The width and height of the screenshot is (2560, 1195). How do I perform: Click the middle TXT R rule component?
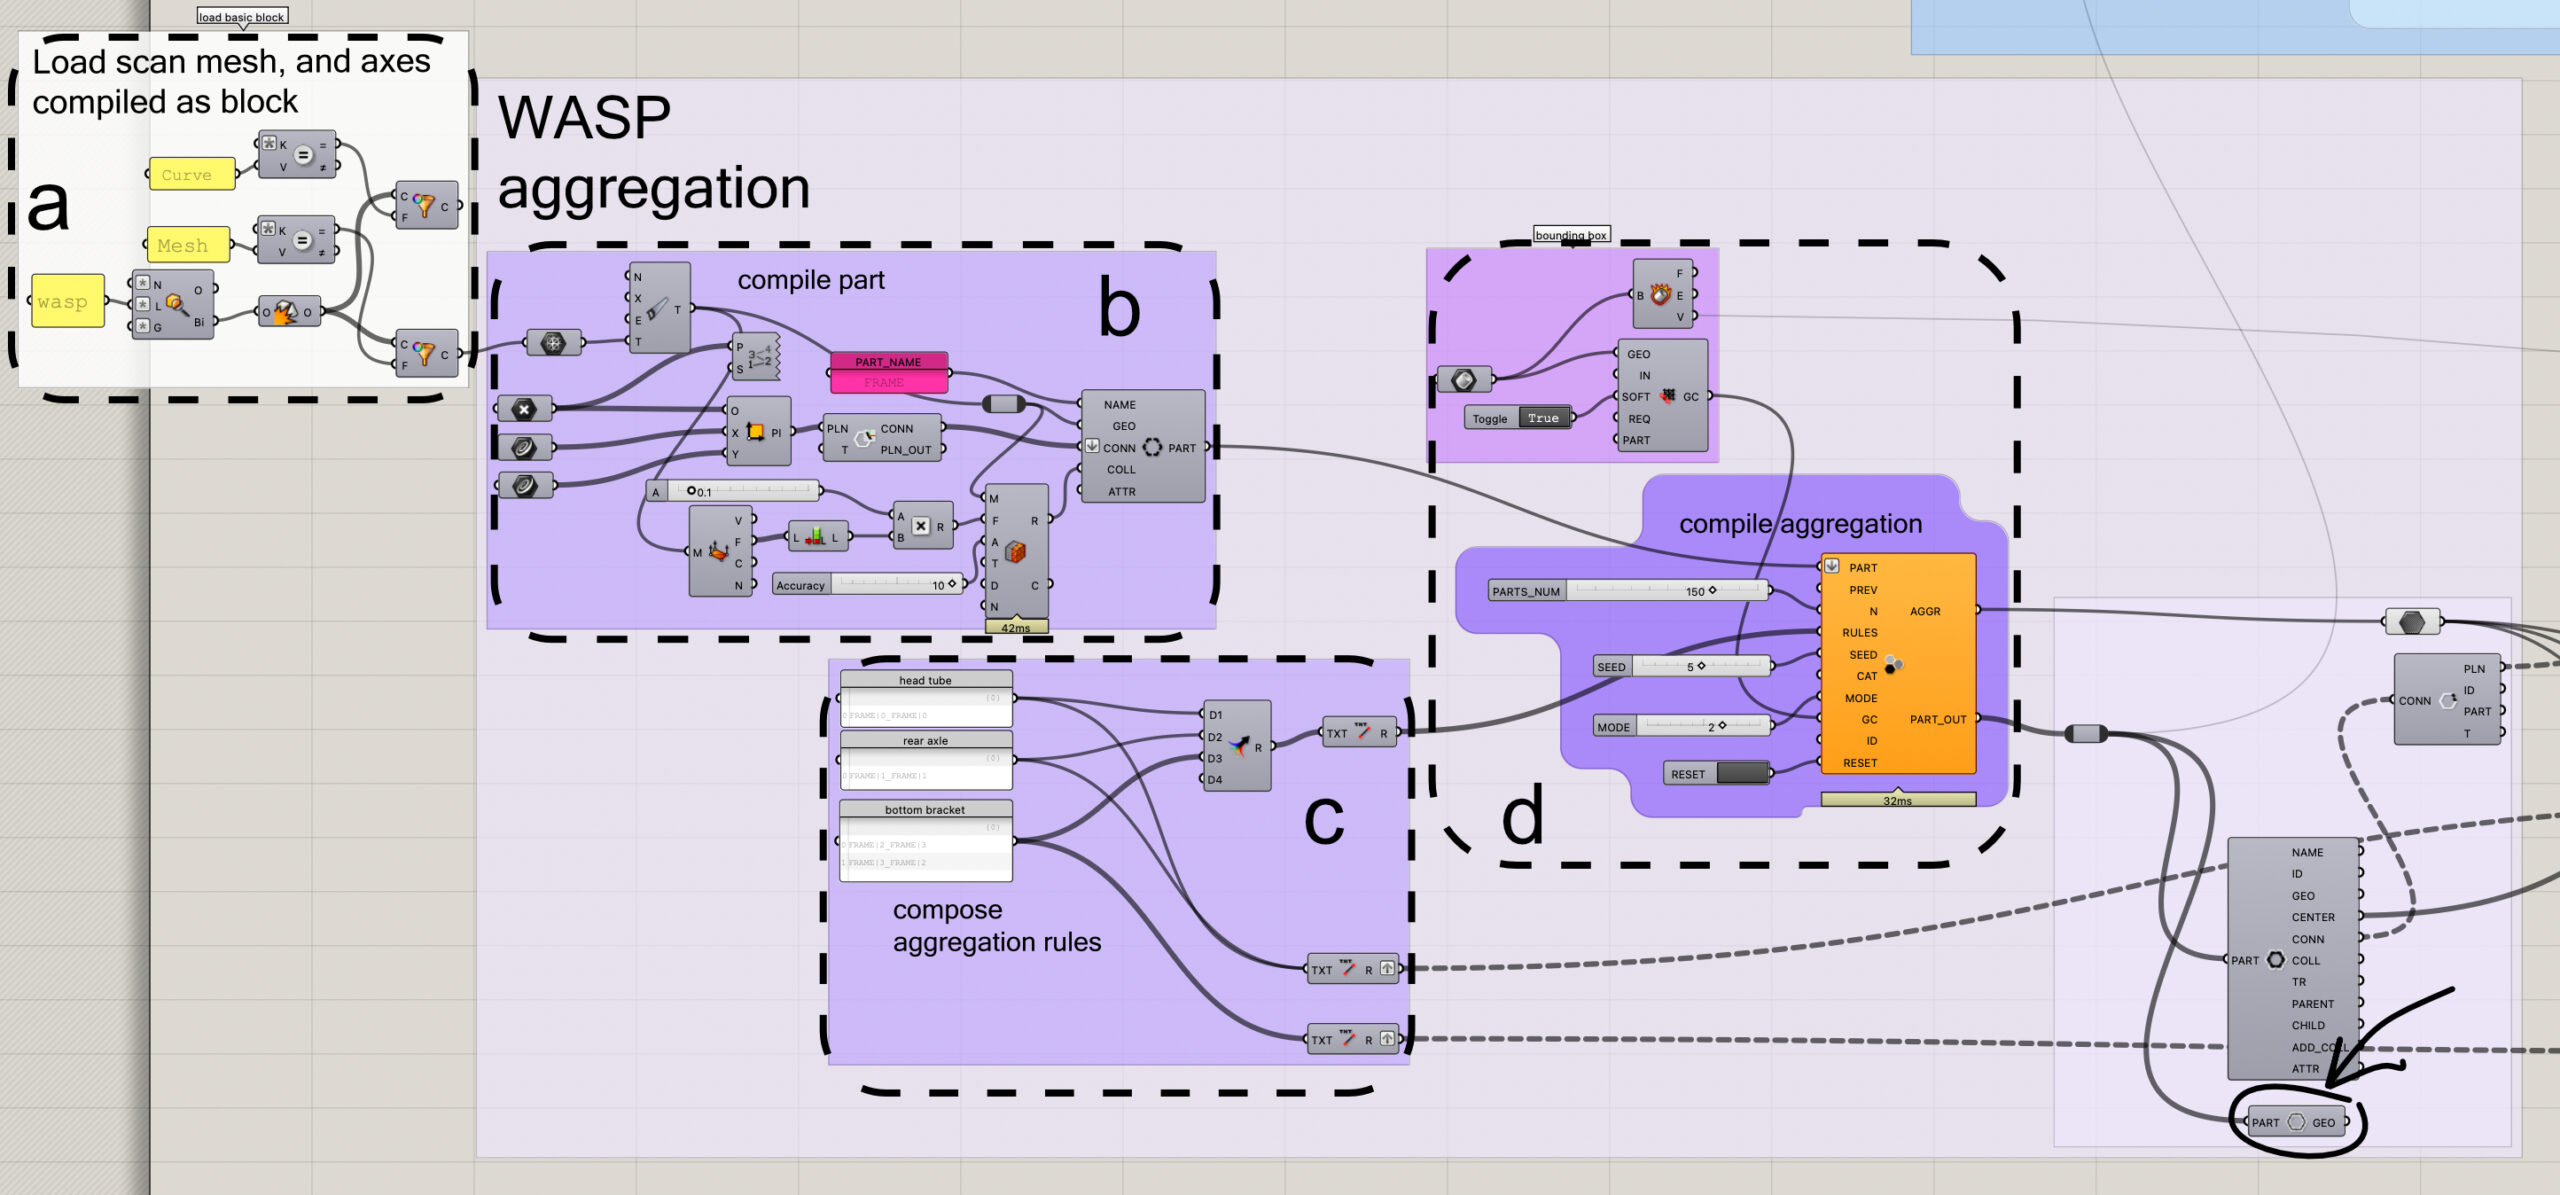tap(1354, 969)
